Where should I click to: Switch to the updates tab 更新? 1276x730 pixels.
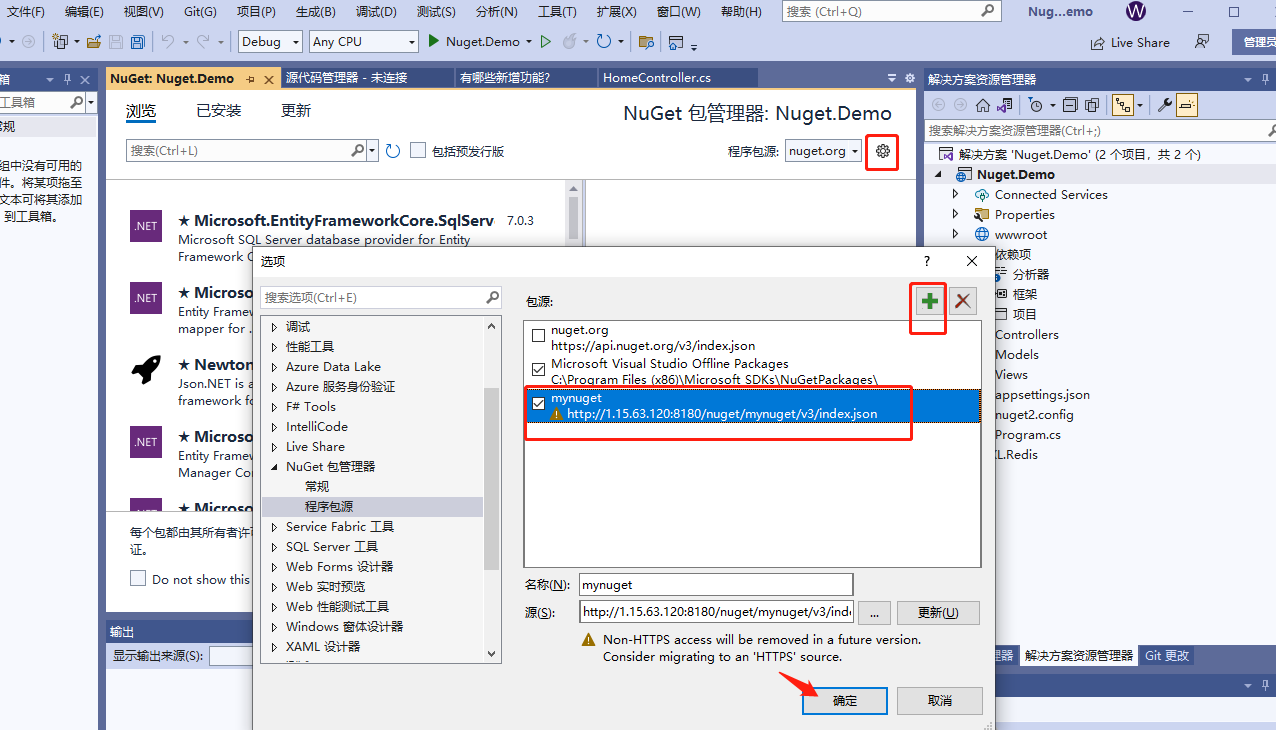click(x=296, y=110)
